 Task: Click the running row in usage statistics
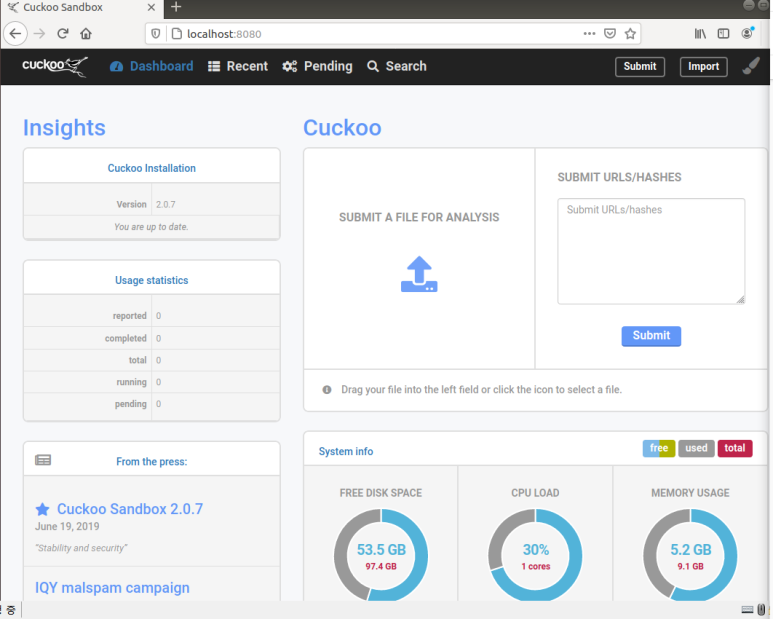pyautogui.click(x=152, y=382)
